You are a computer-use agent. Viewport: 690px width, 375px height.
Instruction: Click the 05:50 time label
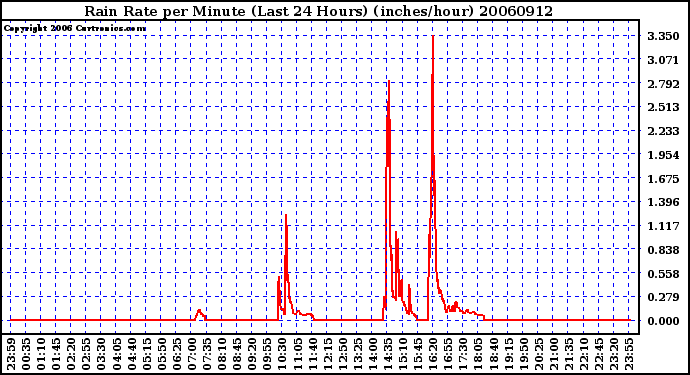coord(161,354)
